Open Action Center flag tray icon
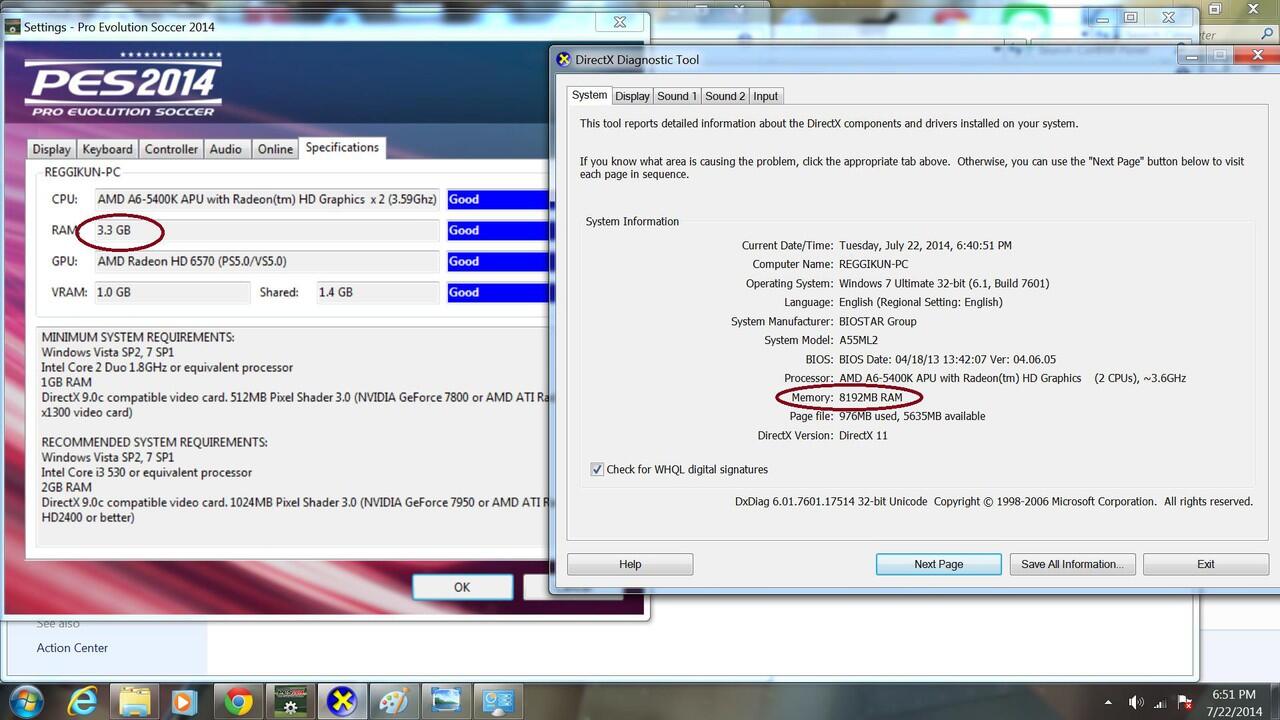The height and width of the screenshot is (720, 1280). (1187, 703)
